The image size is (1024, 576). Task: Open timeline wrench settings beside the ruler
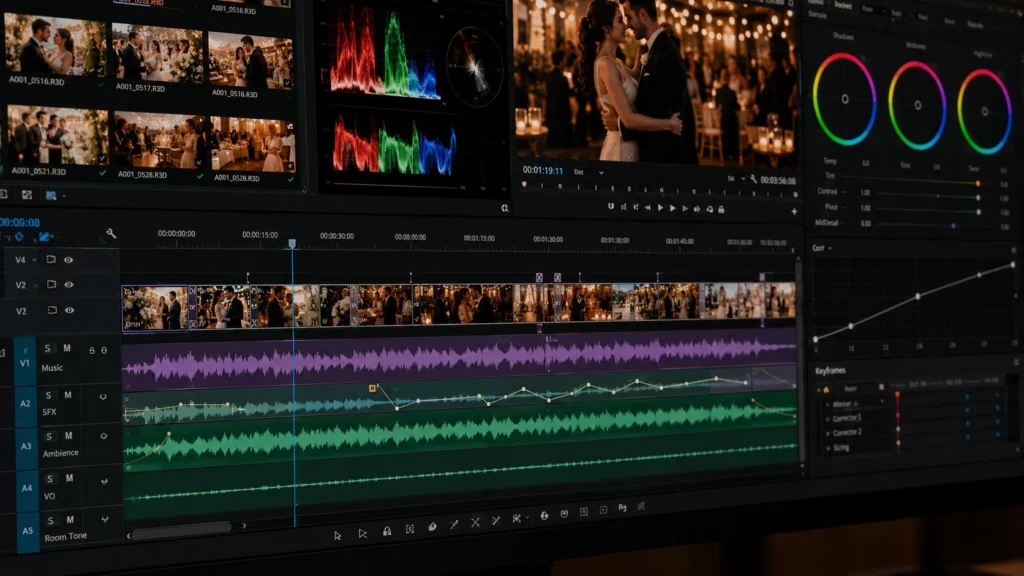pyautogui.click(x=111, y=233)
